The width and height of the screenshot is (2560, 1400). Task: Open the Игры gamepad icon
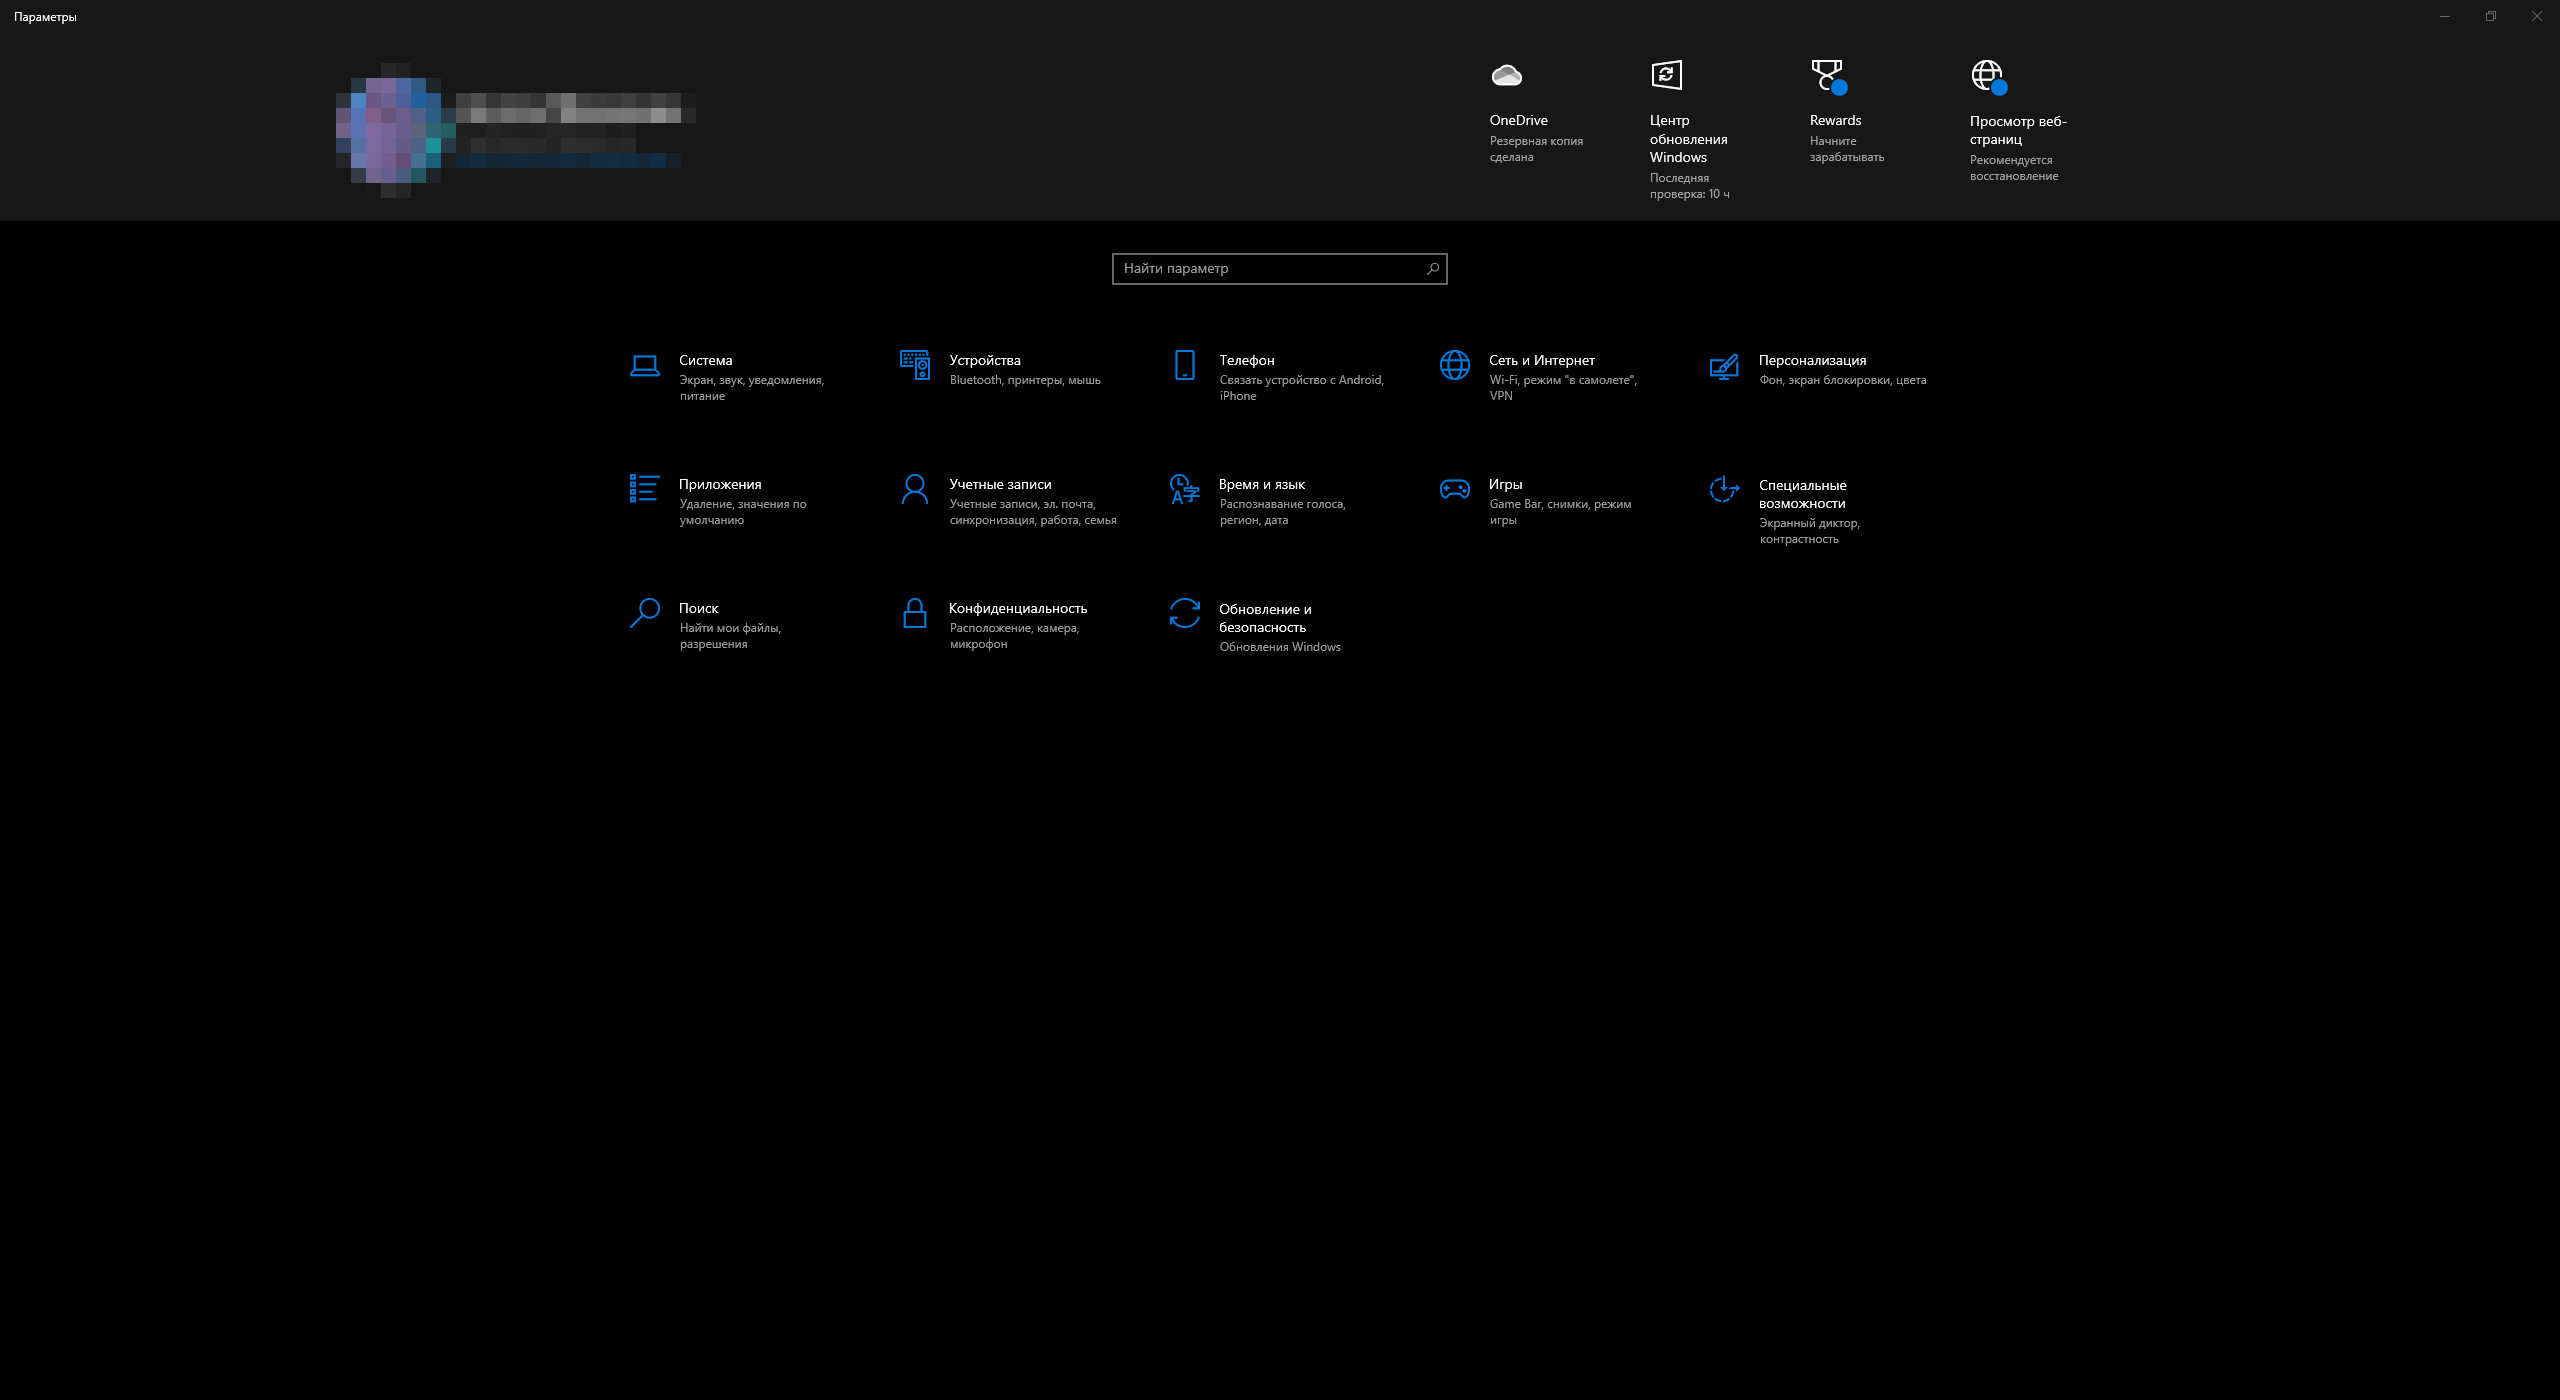click(1454, 490)
